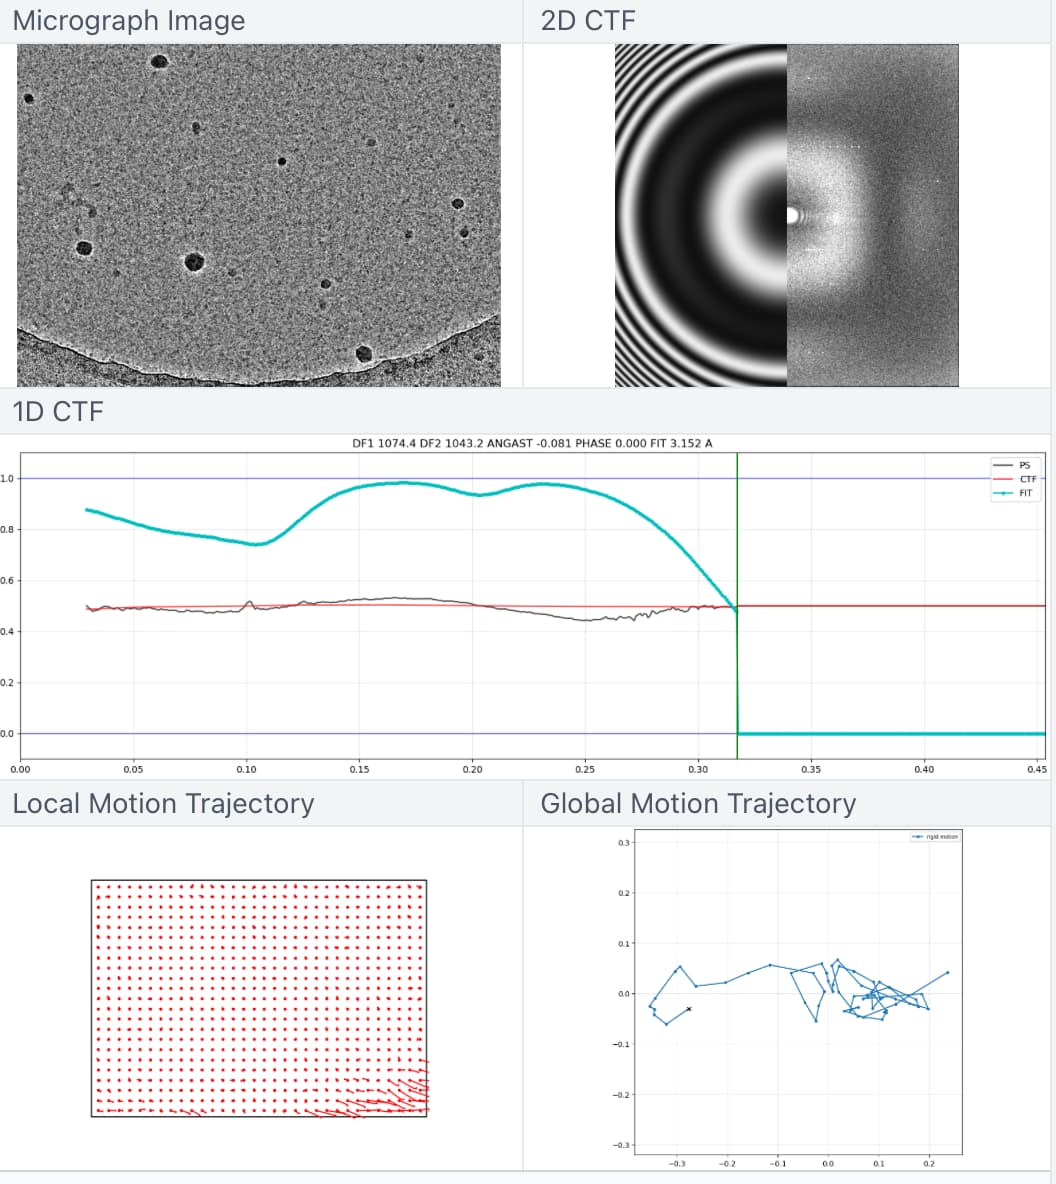
Task: Click the large dark particle at the micrograph's bottom edge
Action: tap(364, 353)
